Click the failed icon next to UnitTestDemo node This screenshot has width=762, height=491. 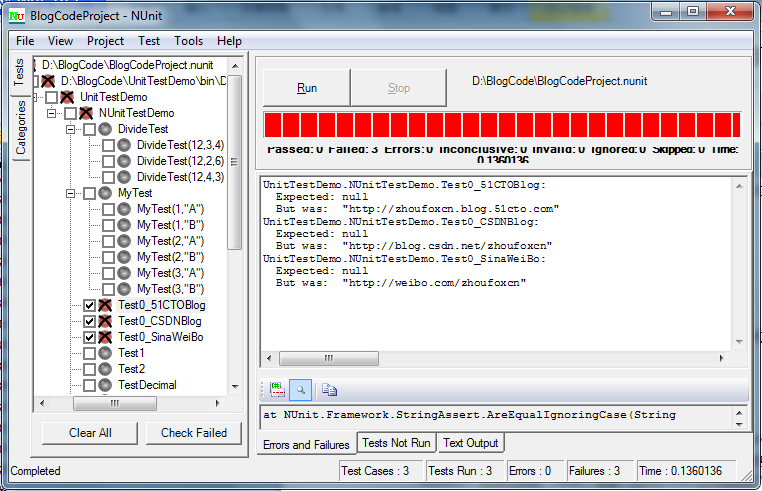(67, 97)
